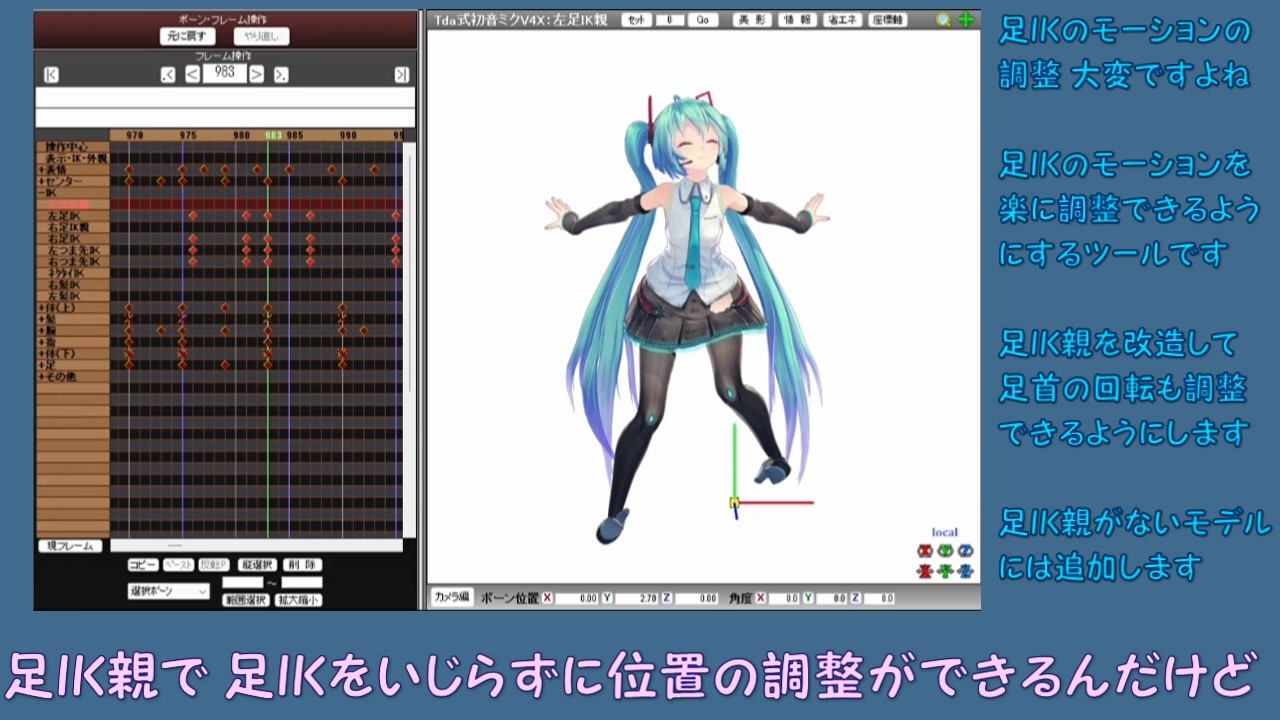Click the yellow bone gizmo handle
Screen dimensions: 1280x720
734,502
